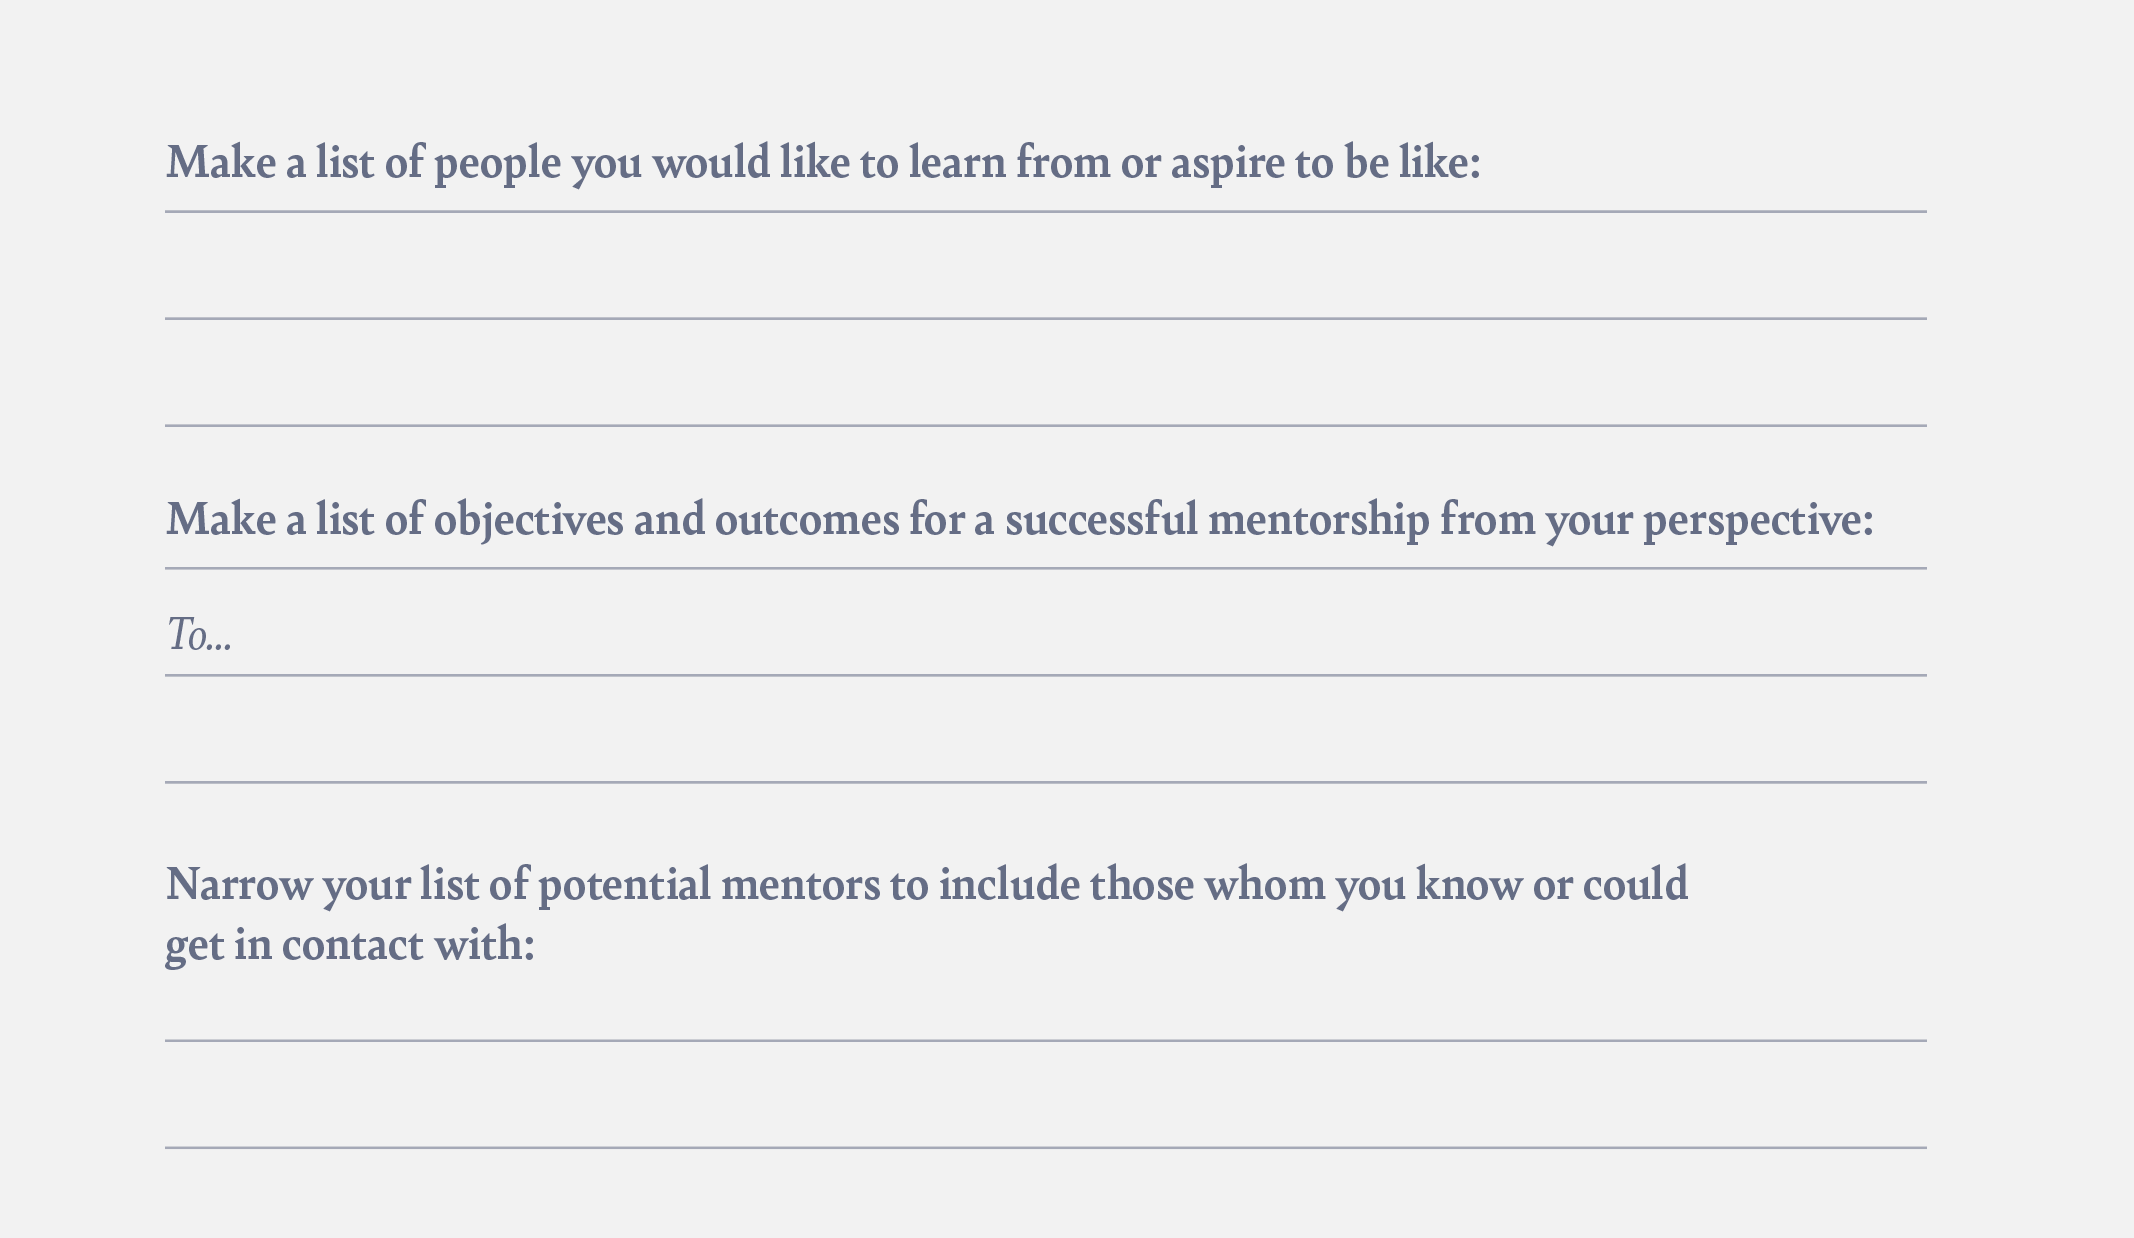
Task: Click the word 'Narrow' in the third heading
Action: pyautogui.click(x=238, y=885)
